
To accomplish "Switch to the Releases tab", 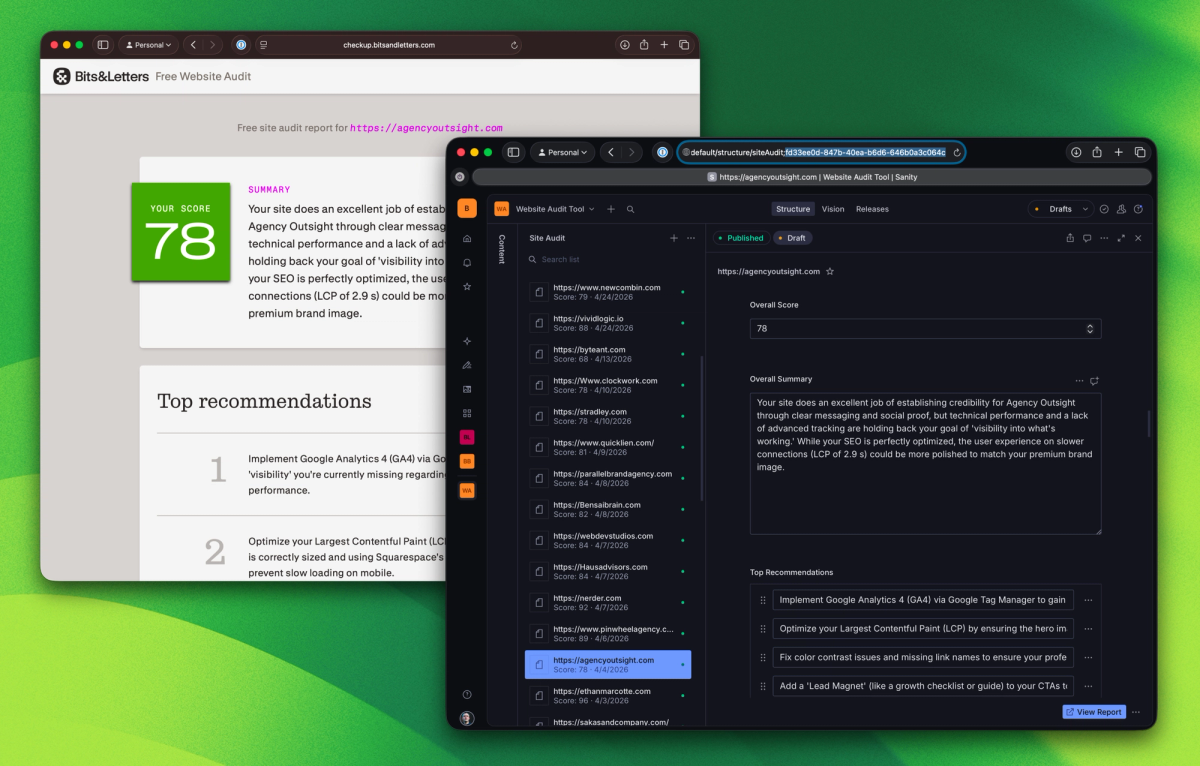I will pyautogui.click(x=872, y=209).
